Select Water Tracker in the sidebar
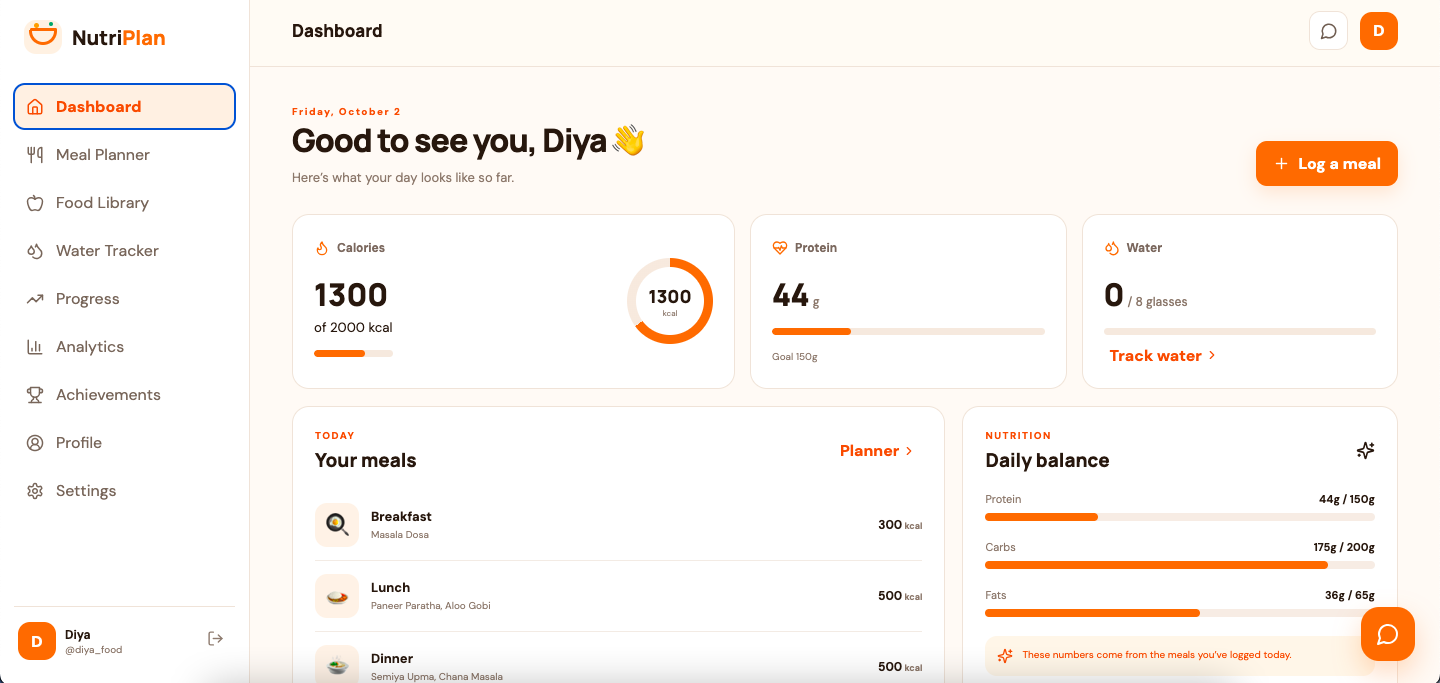 click(x=124, y=251)
